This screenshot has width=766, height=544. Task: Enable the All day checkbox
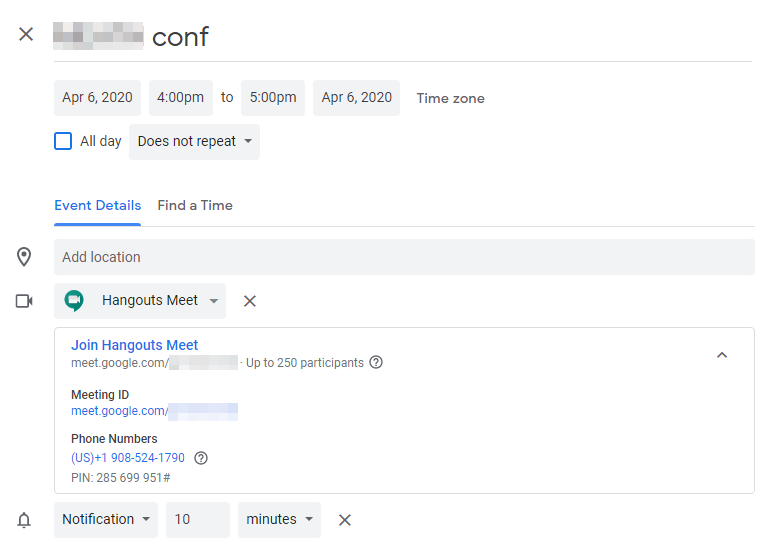63,141
